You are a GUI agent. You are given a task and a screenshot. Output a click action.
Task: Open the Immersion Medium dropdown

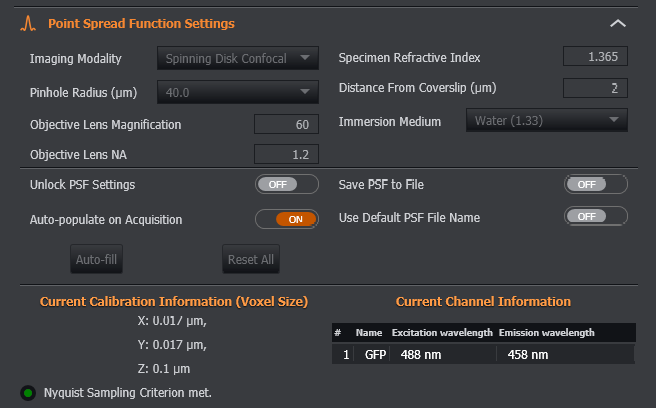[546, 121]
